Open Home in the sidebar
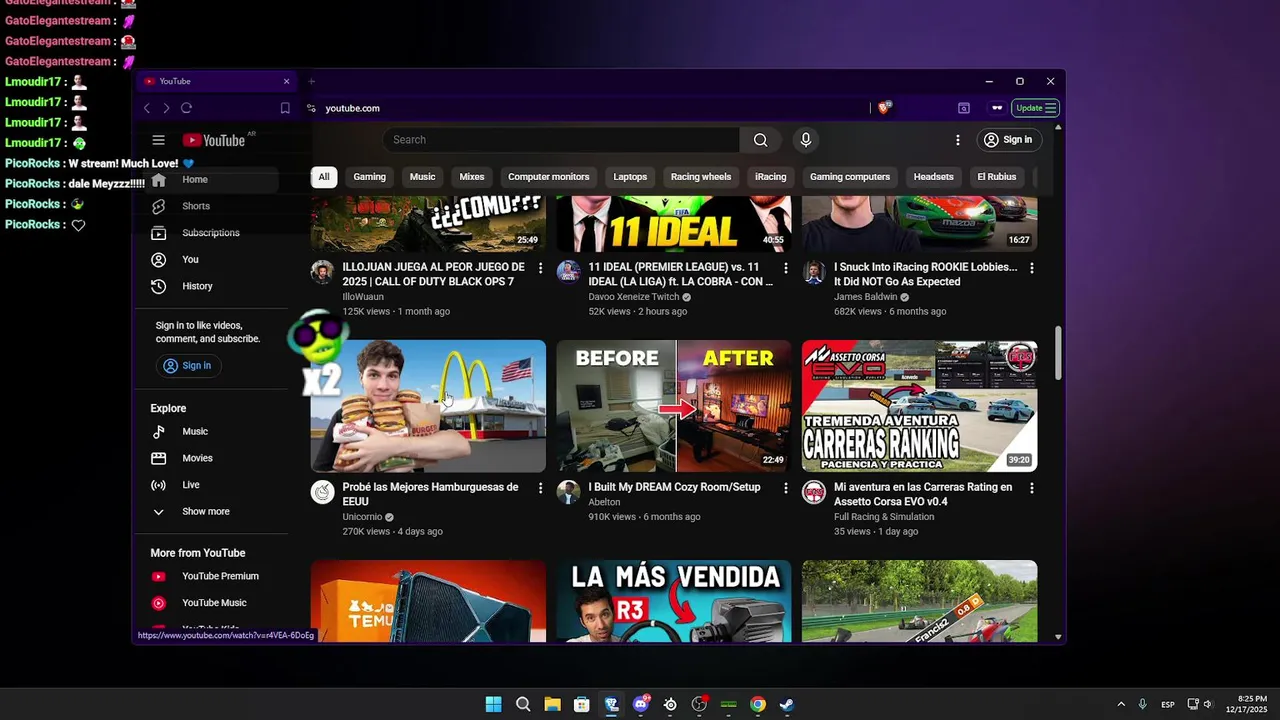Screen dimensions: 1280x720 tap(212, 180)
